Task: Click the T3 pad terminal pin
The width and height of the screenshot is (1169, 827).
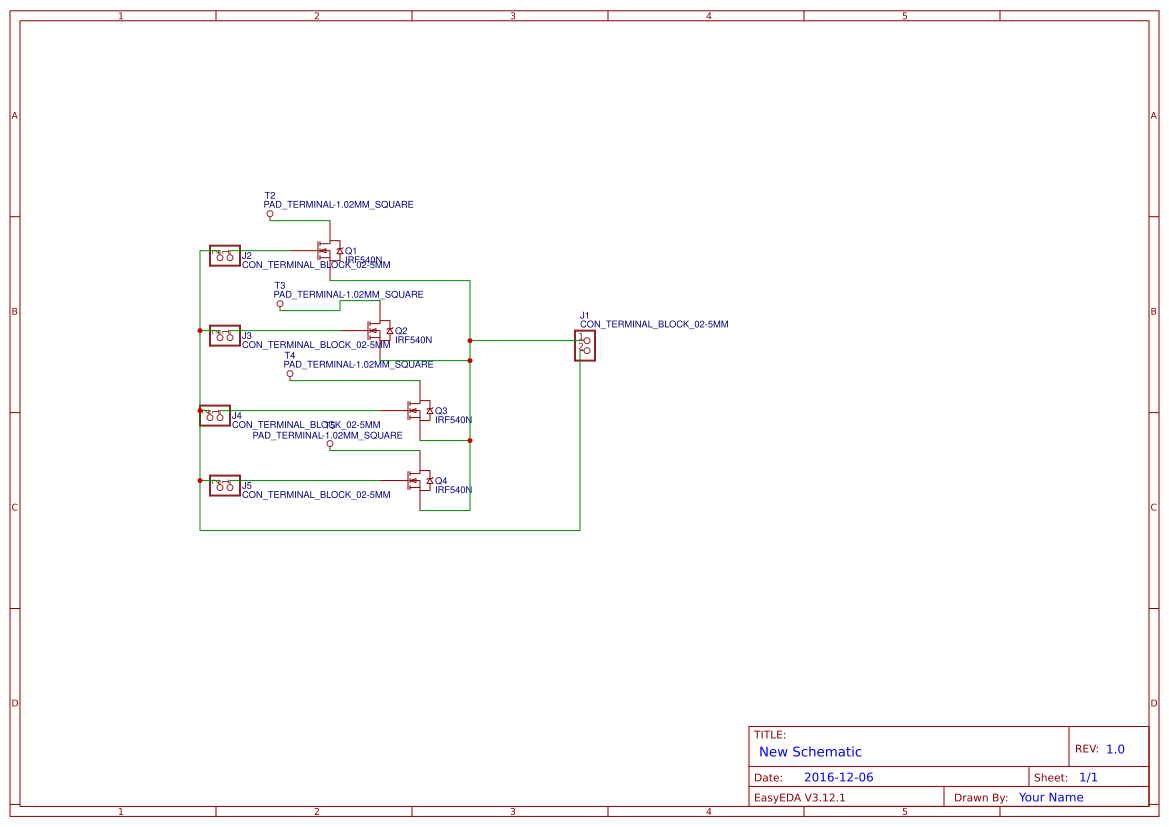Action: point(280,304)
